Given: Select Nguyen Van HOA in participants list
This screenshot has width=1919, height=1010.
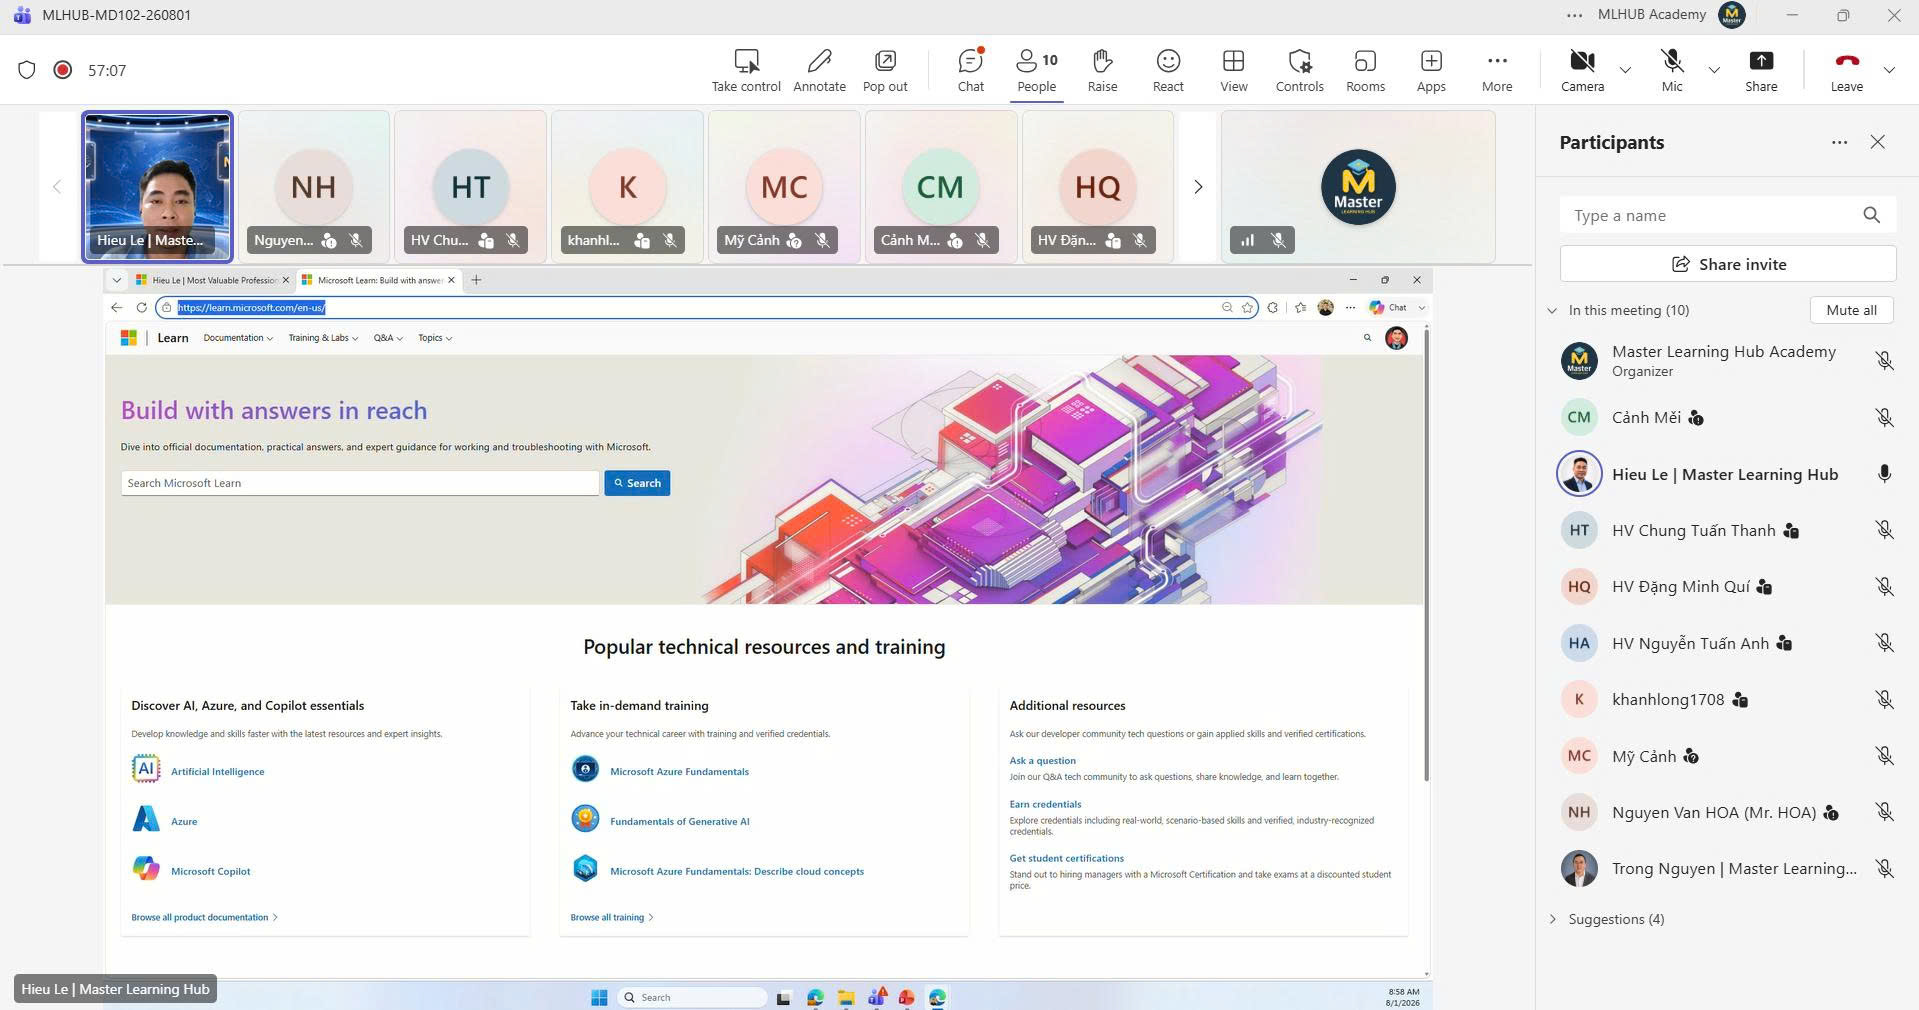Looking at the screenshot, I should click(x=1727, y=812).
